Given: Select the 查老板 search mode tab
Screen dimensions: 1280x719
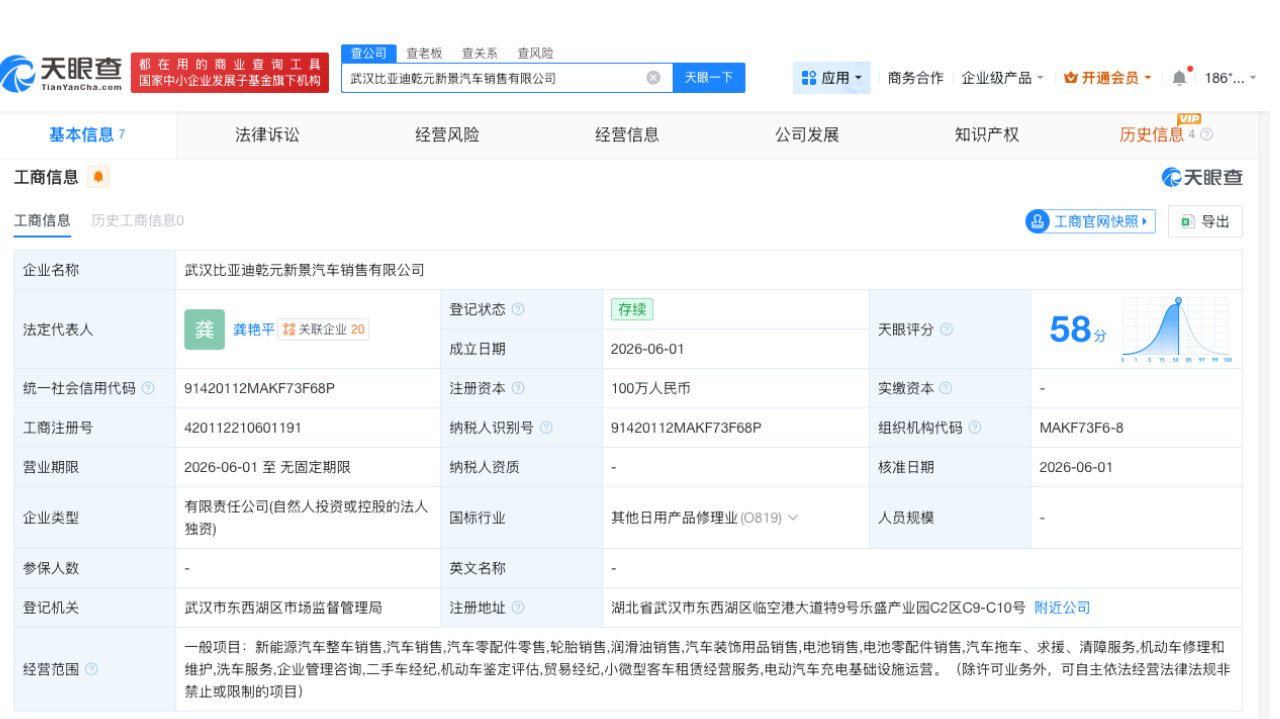Looking at the screenshot, I should (424, 53).
